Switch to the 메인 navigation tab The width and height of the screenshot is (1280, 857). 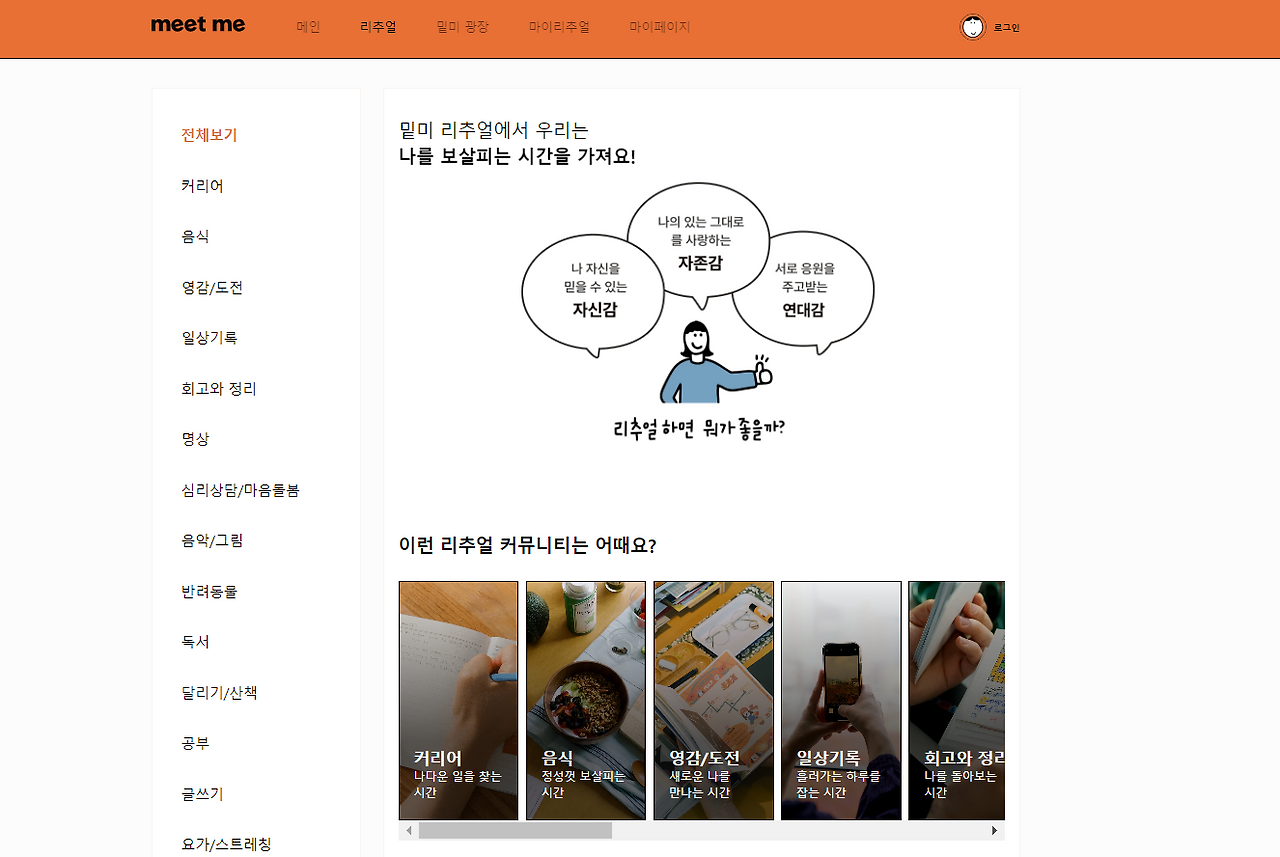pyautogui.click(x=307, y=28)
